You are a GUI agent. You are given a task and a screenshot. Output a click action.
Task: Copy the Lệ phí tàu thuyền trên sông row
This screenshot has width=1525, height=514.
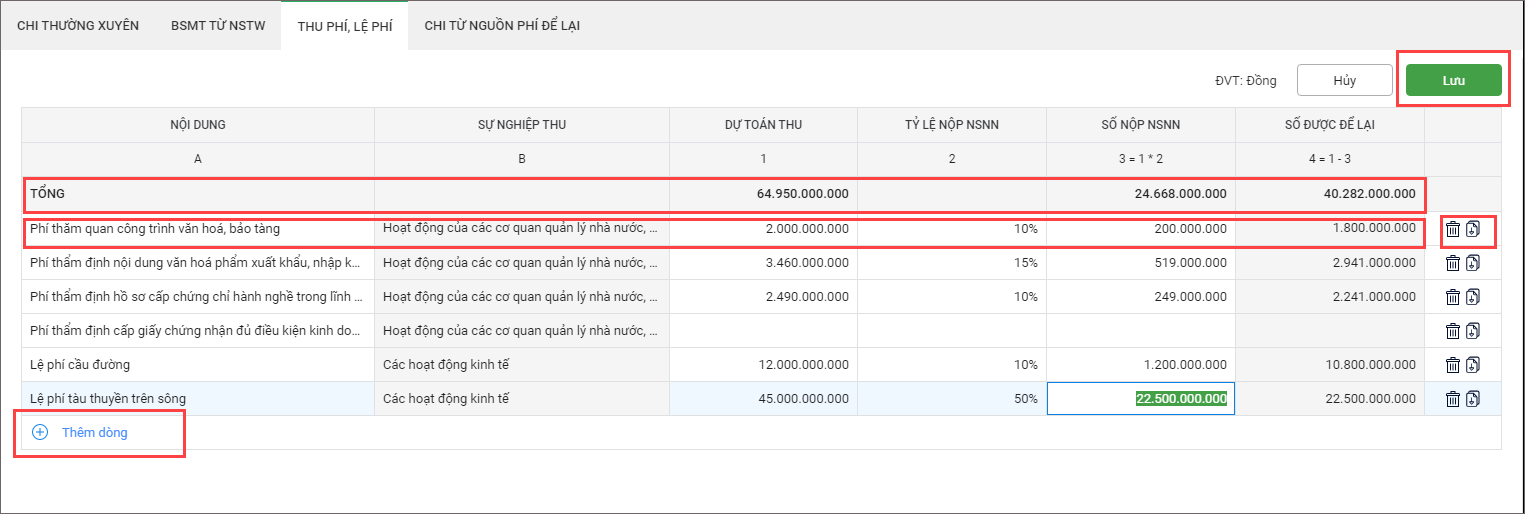tap(1473, 399)
